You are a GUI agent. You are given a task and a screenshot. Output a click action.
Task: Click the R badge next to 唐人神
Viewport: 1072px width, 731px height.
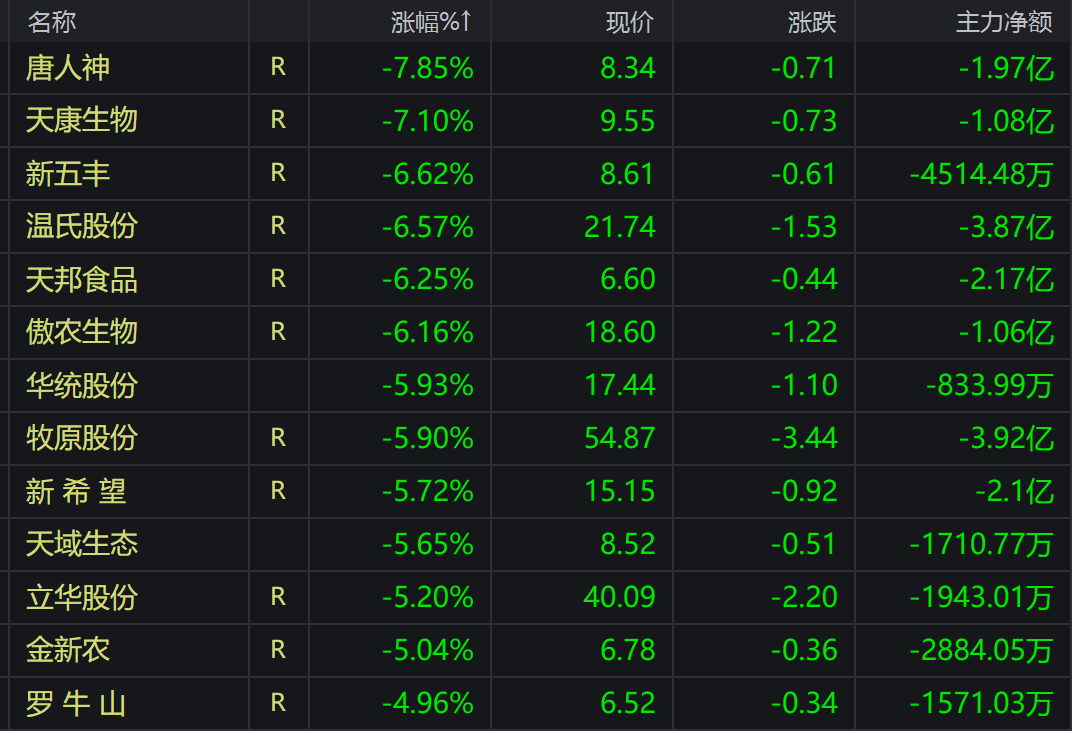point(278,67)
